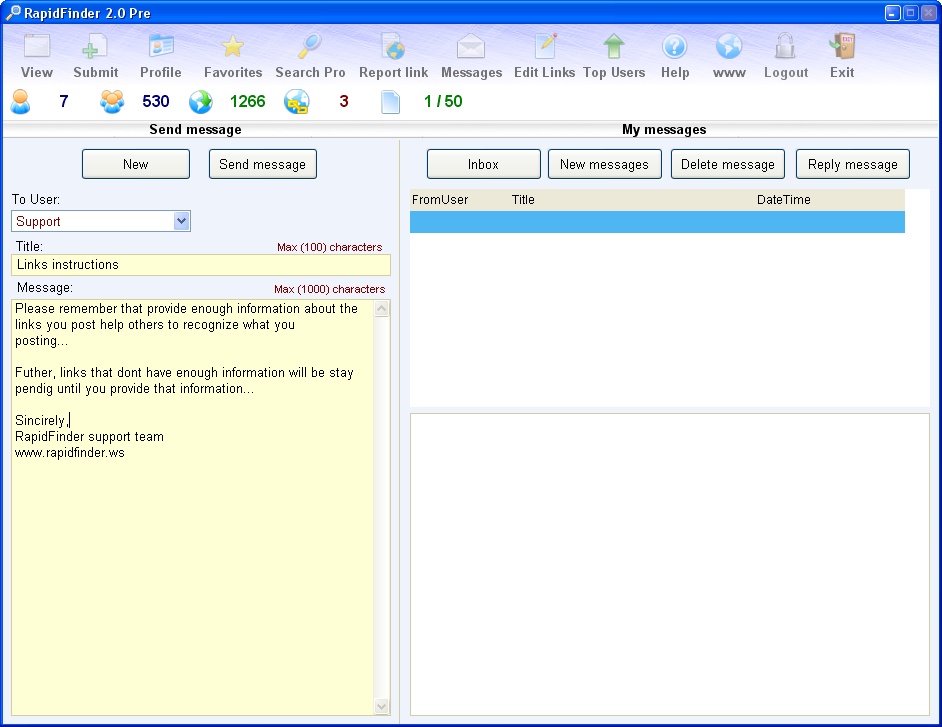
Task: Click the Logout padlock icon
Action: tap(785, 46)
